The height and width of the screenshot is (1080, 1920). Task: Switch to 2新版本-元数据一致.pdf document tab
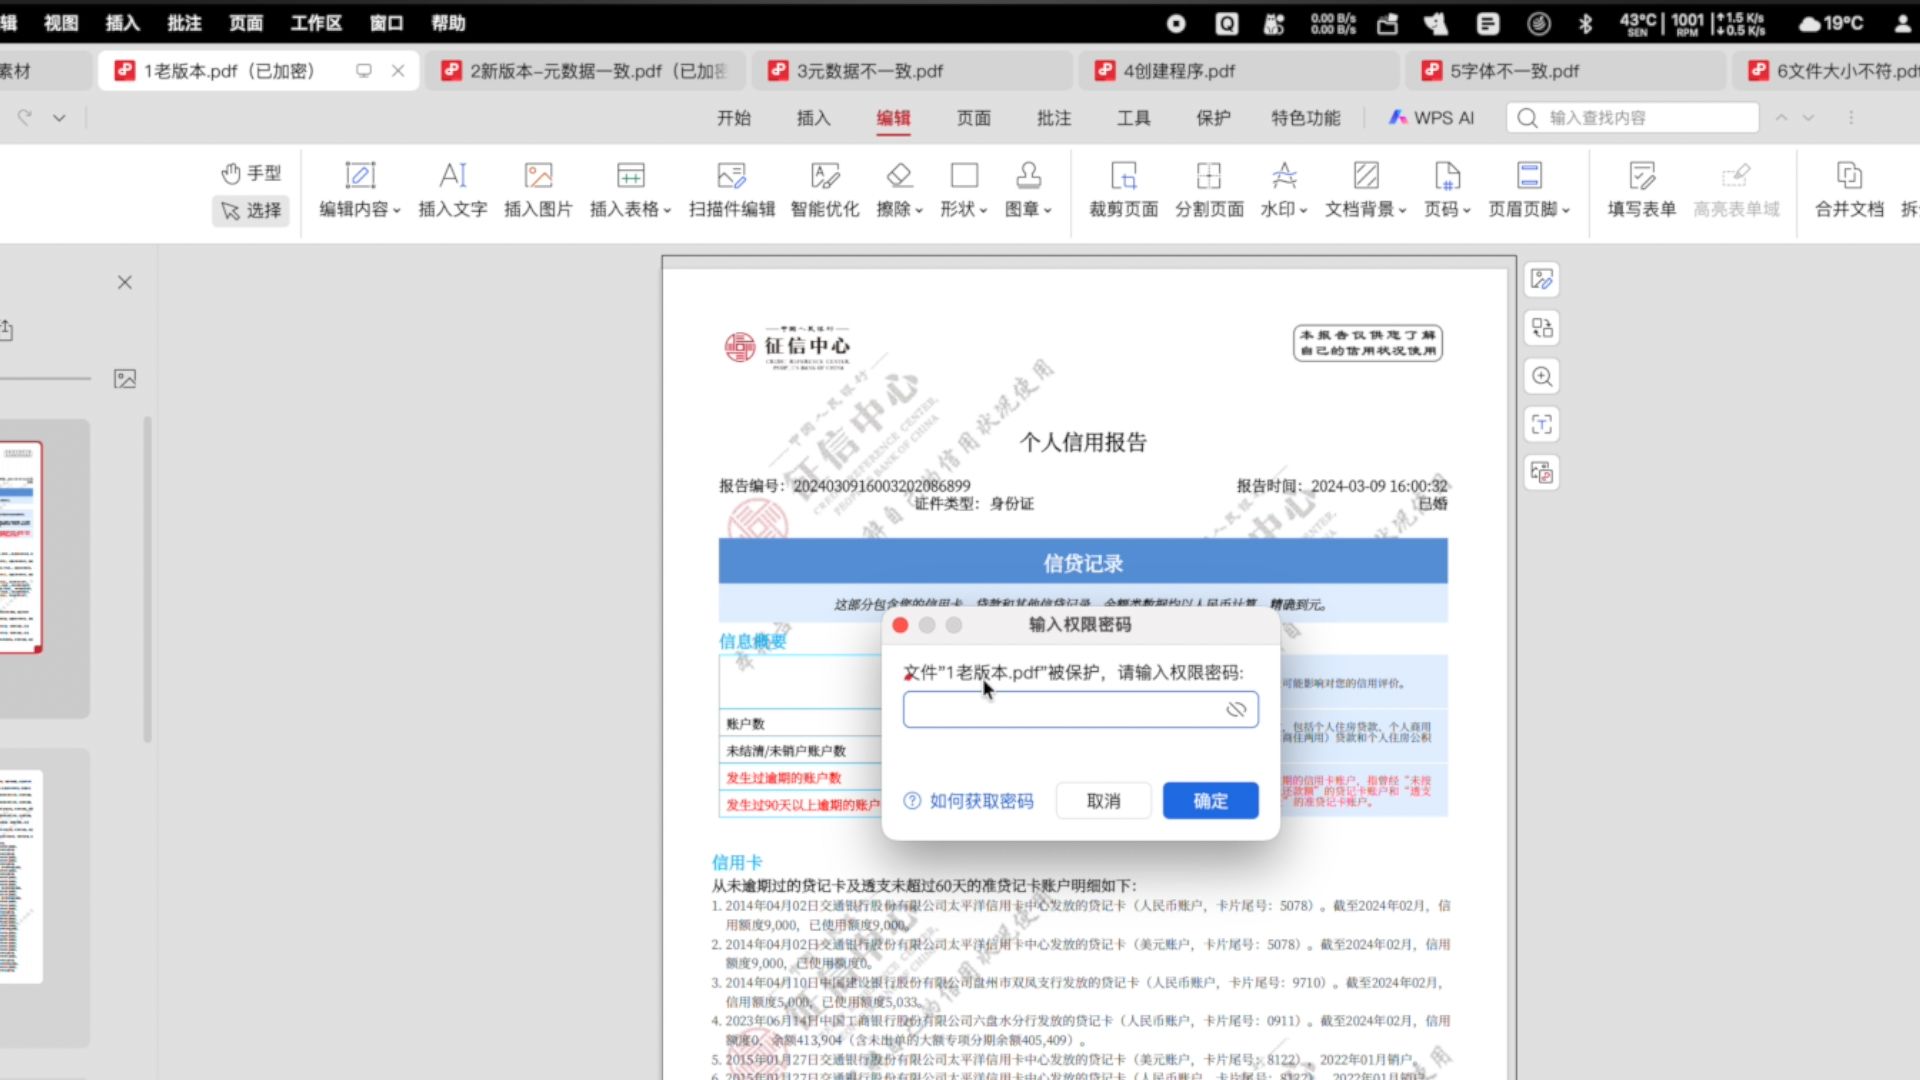click(x=585, y=71)
